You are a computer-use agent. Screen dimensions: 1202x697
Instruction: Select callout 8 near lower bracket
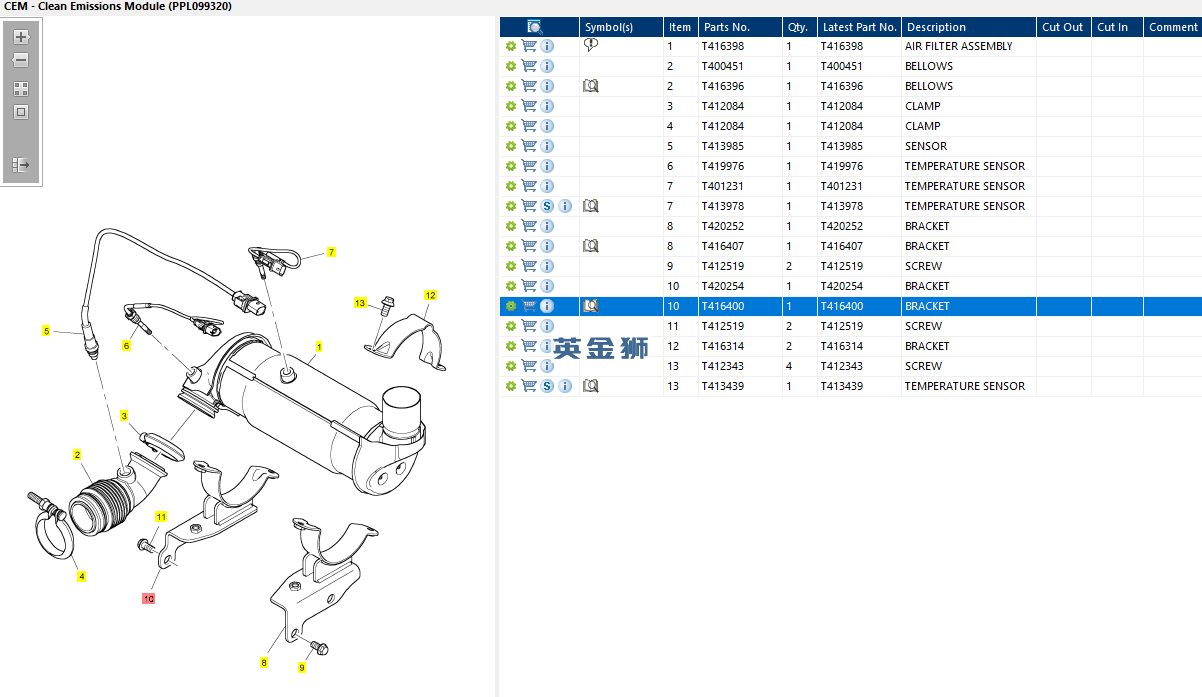pyautogui.click(x=264, y=662)
